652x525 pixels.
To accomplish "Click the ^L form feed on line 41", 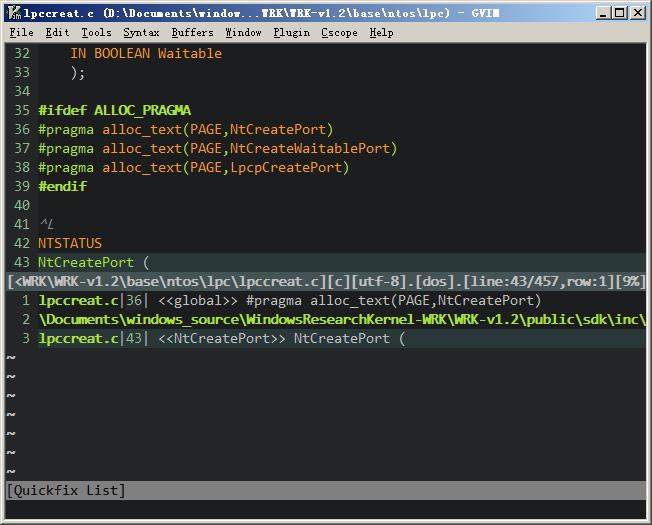I will 47,224.
